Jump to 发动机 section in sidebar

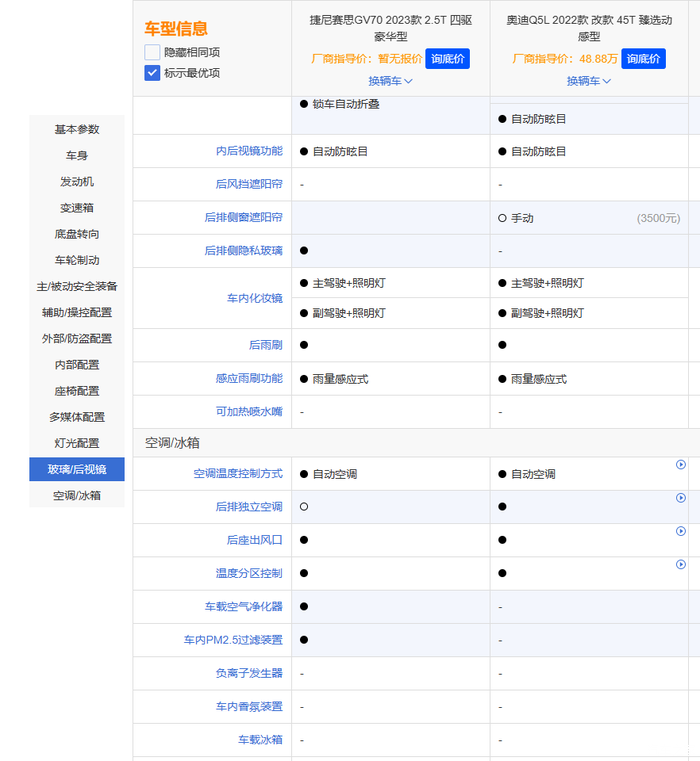pyautogui.click(x=77, y=182)
